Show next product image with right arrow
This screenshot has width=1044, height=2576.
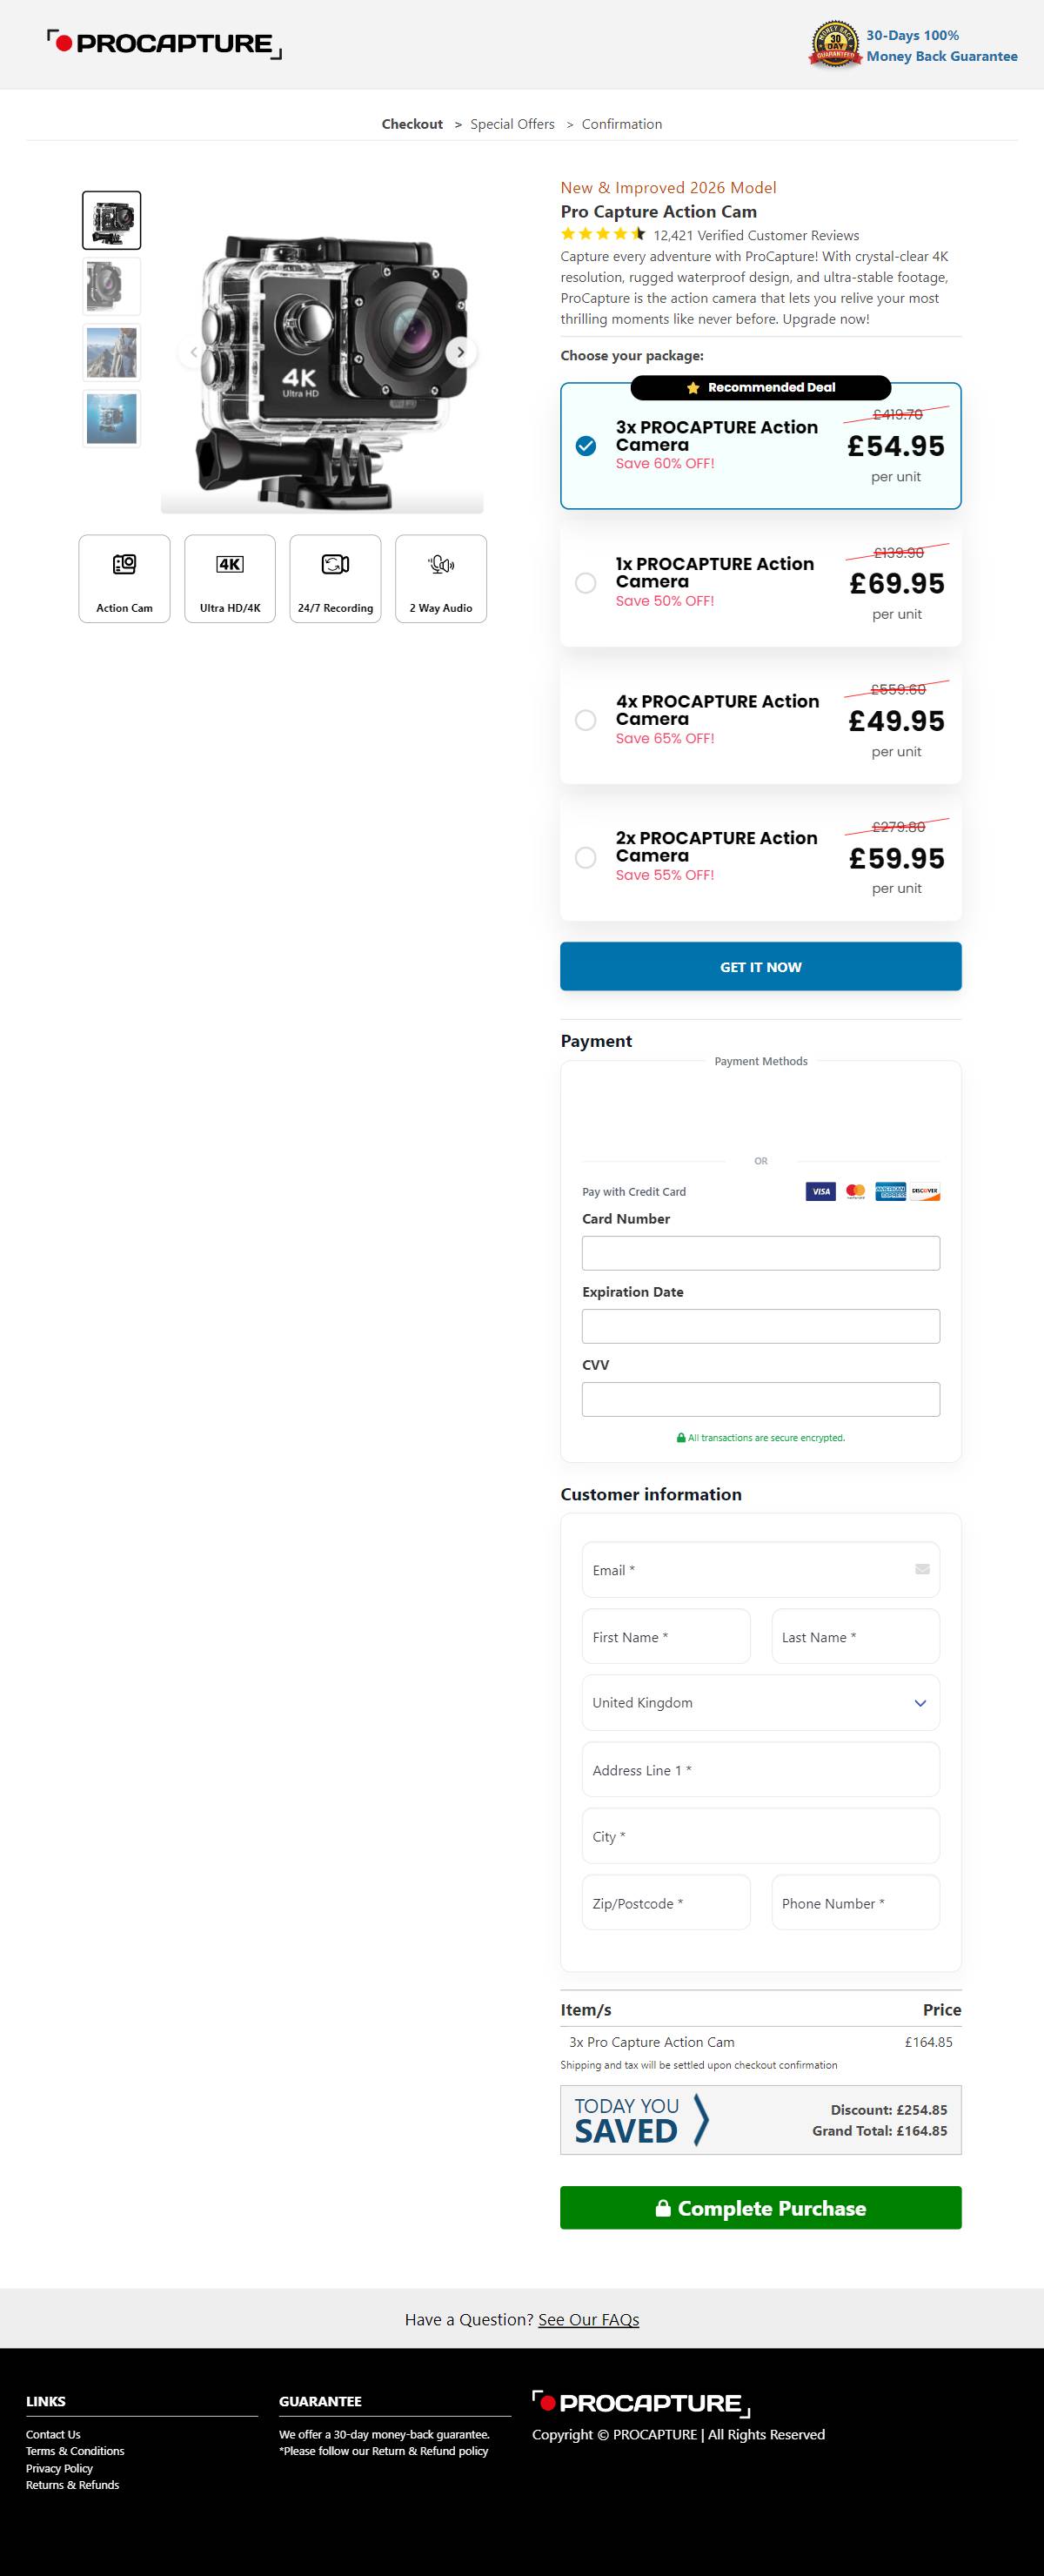[460, 352]
